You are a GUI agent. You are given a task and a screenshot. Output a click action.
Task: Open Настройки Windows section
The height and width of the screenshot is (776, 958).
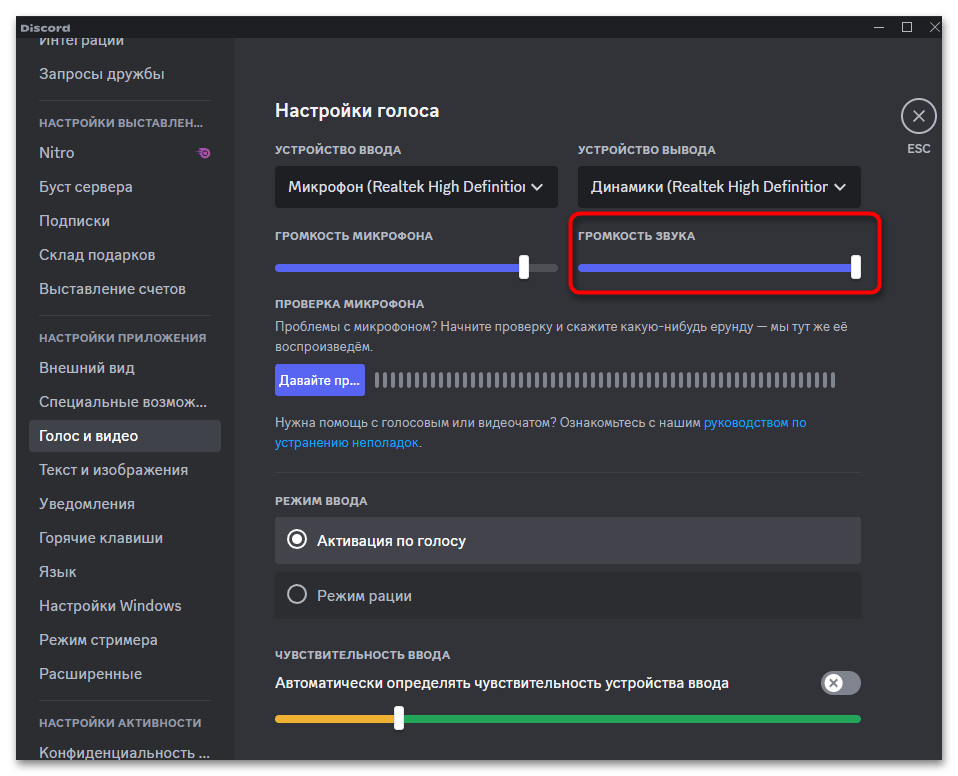coord(125,606)
